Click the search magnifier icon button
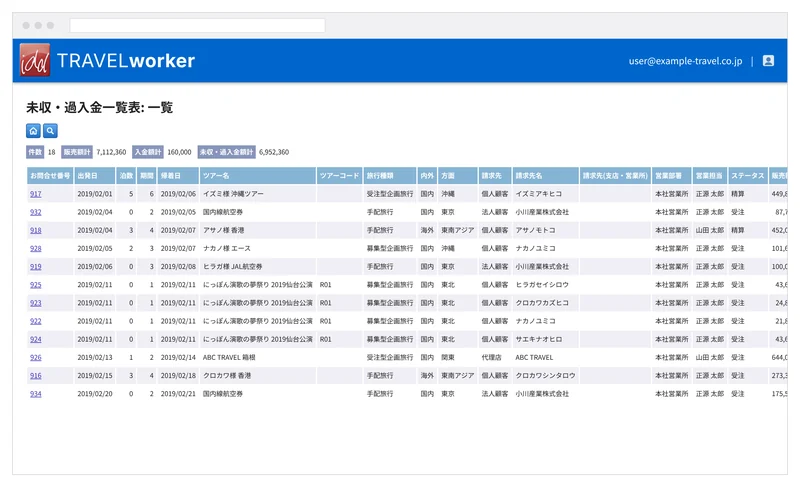 [50, 131]
